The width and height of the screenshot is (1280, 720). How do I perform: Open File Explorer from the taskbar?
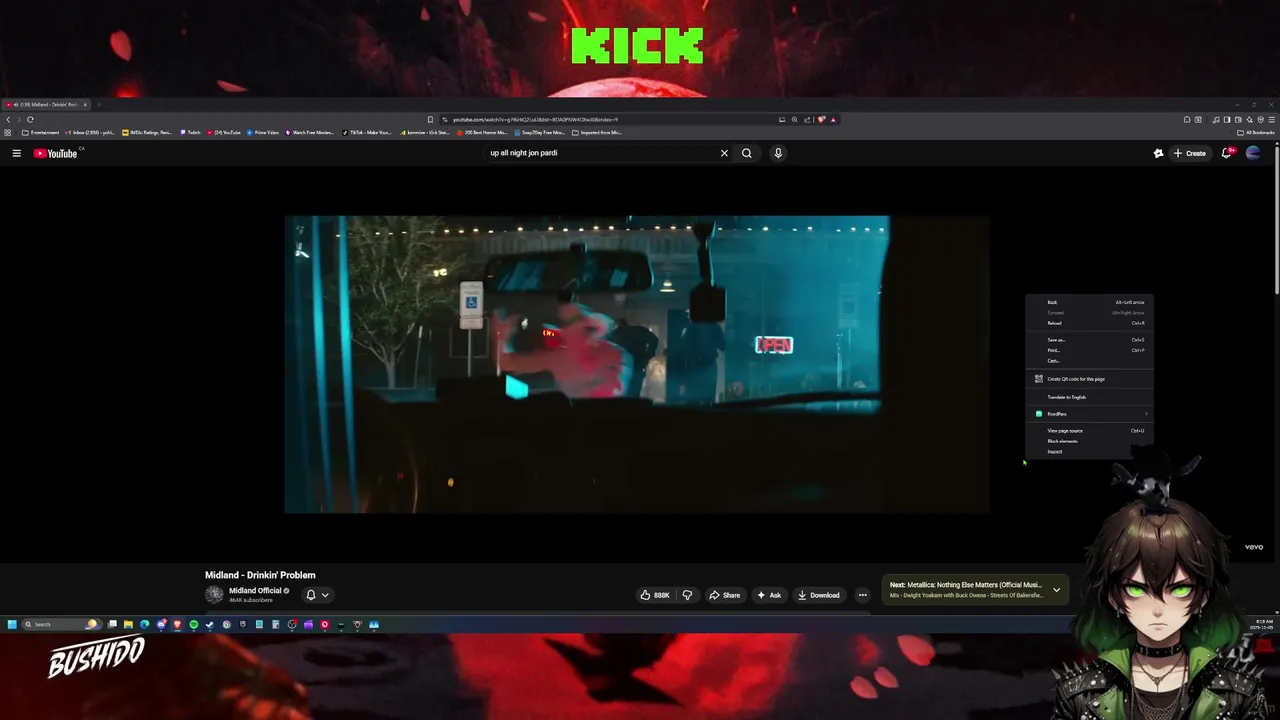tap(128, 624)
